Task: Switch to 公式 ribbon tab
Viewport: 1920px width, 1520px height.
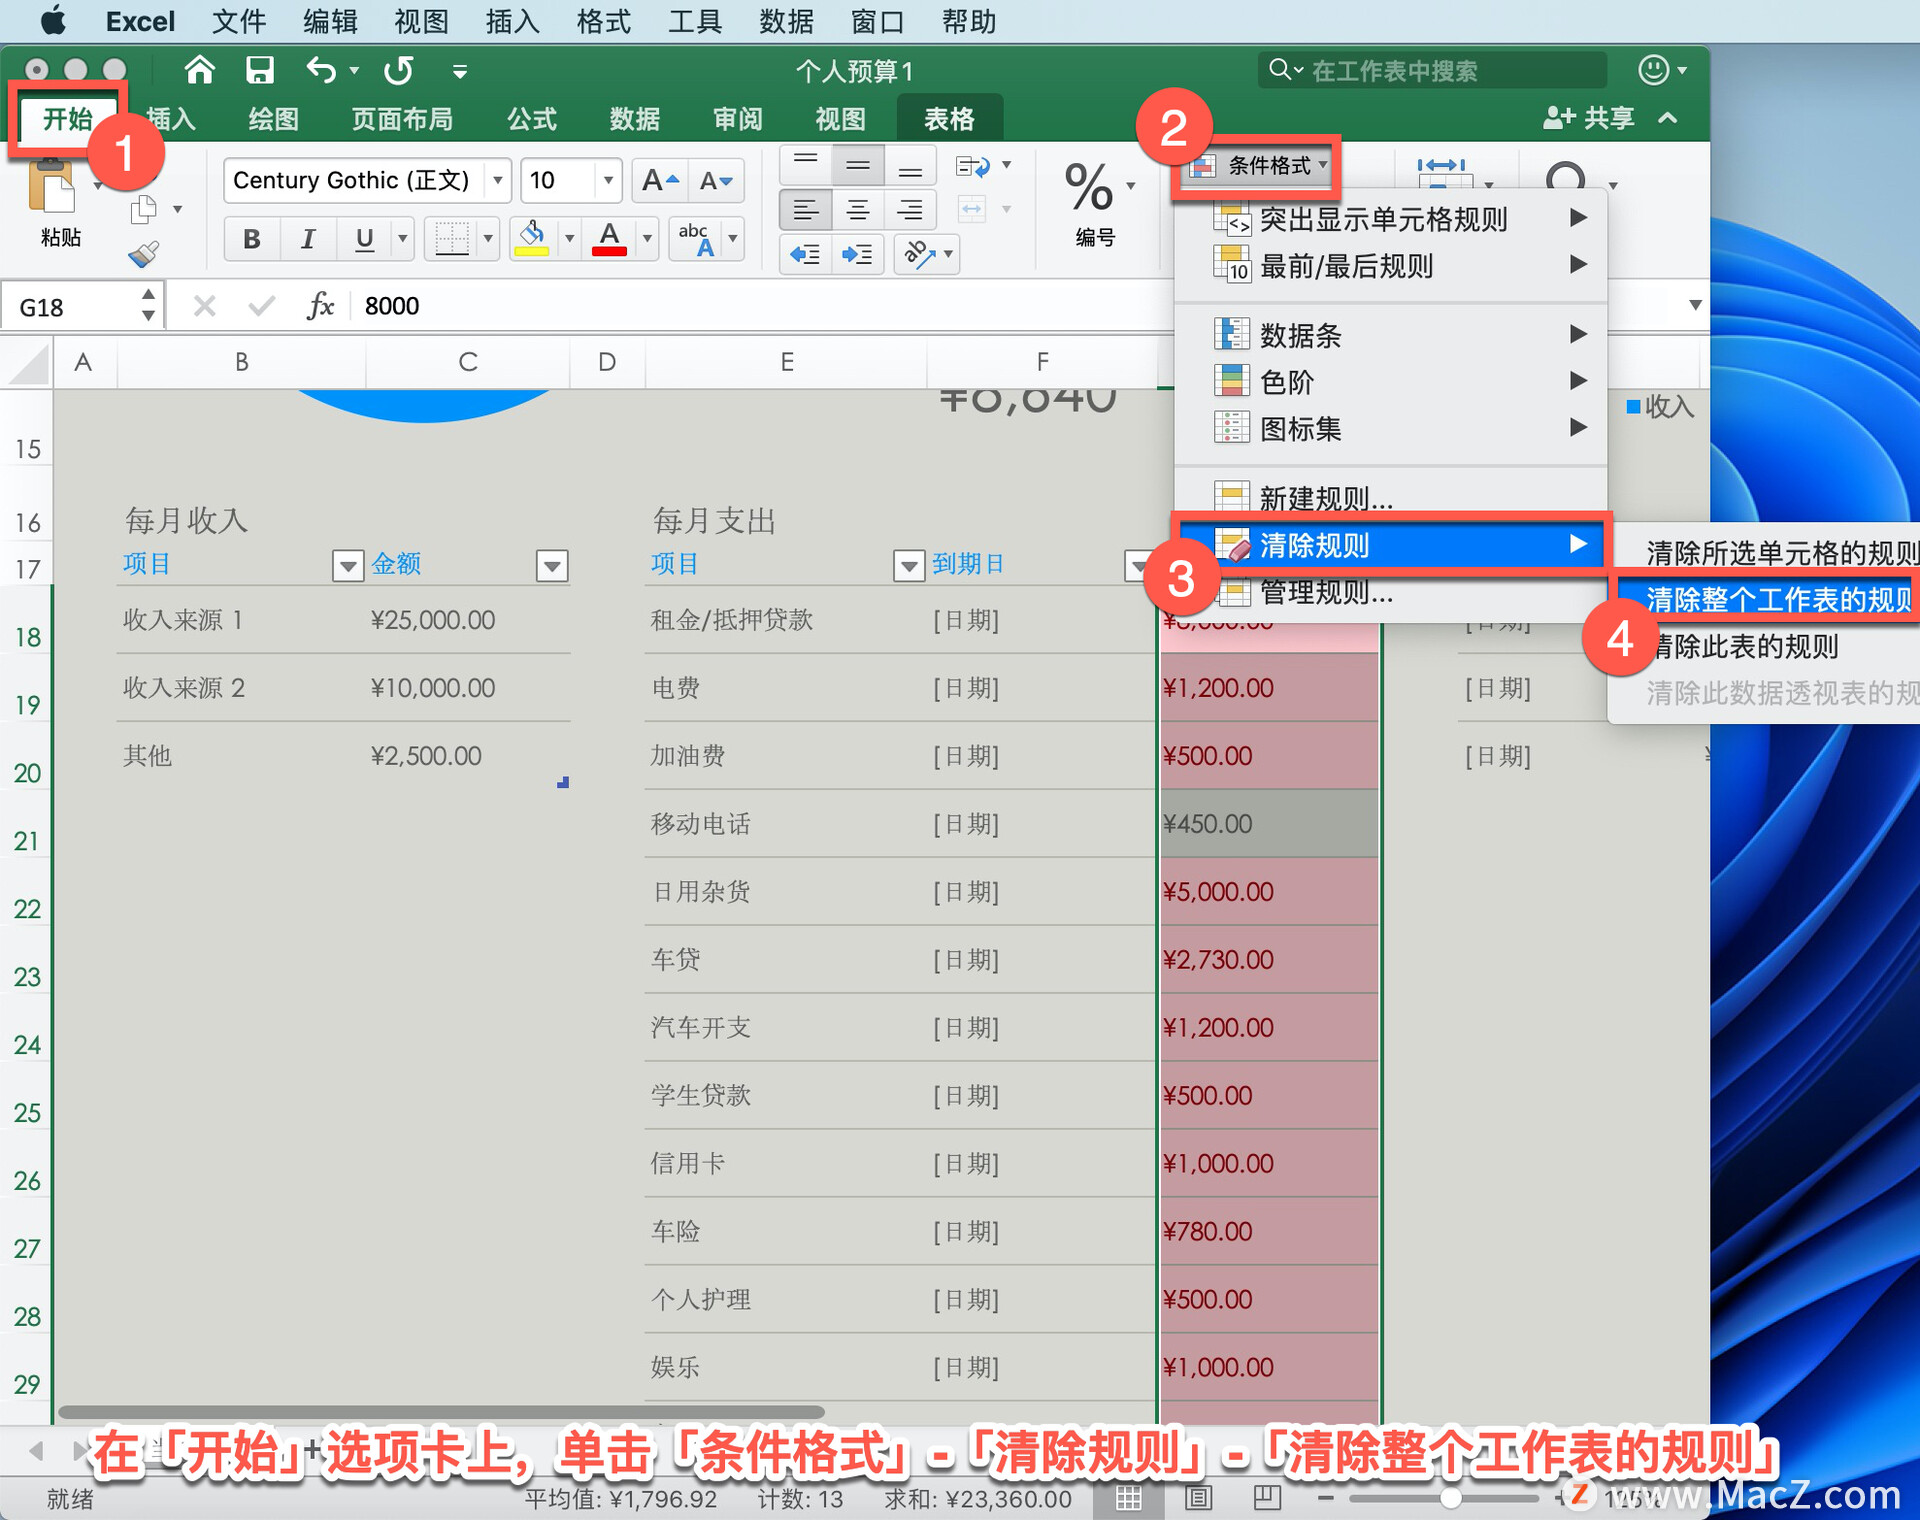Action: coord(531,119)
